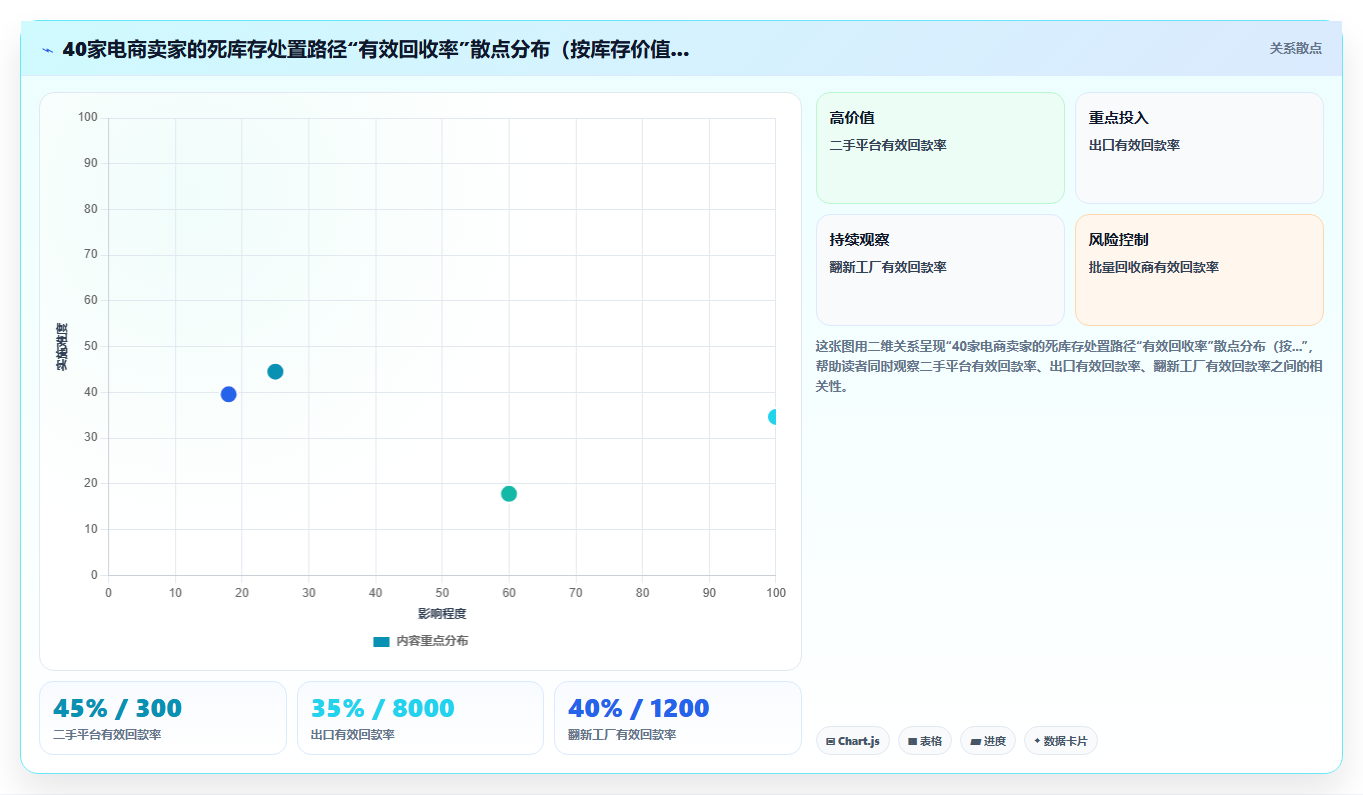Select the 进度 tag chip

click(x=988, y=741)
